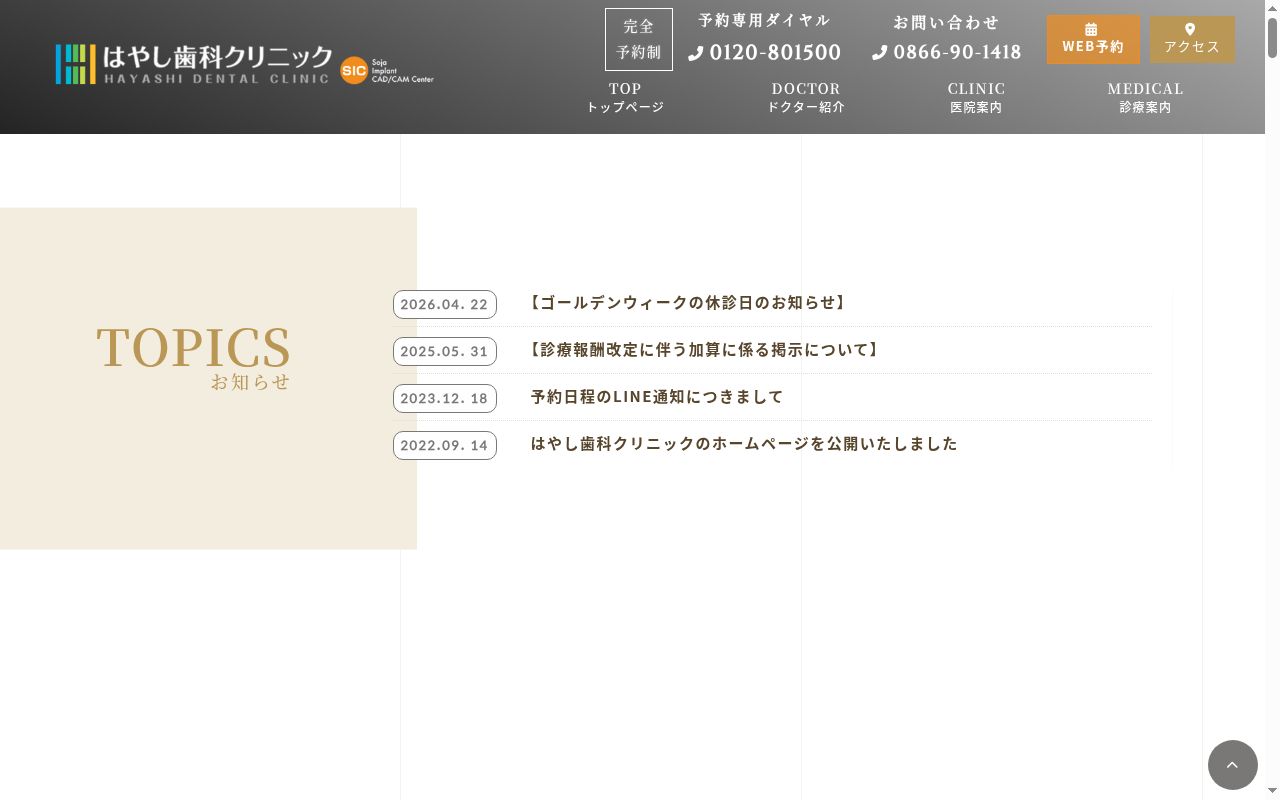Open the DOCTOR ドクター紹介 menu
The image size is (1280, 800).
[806, 97]
